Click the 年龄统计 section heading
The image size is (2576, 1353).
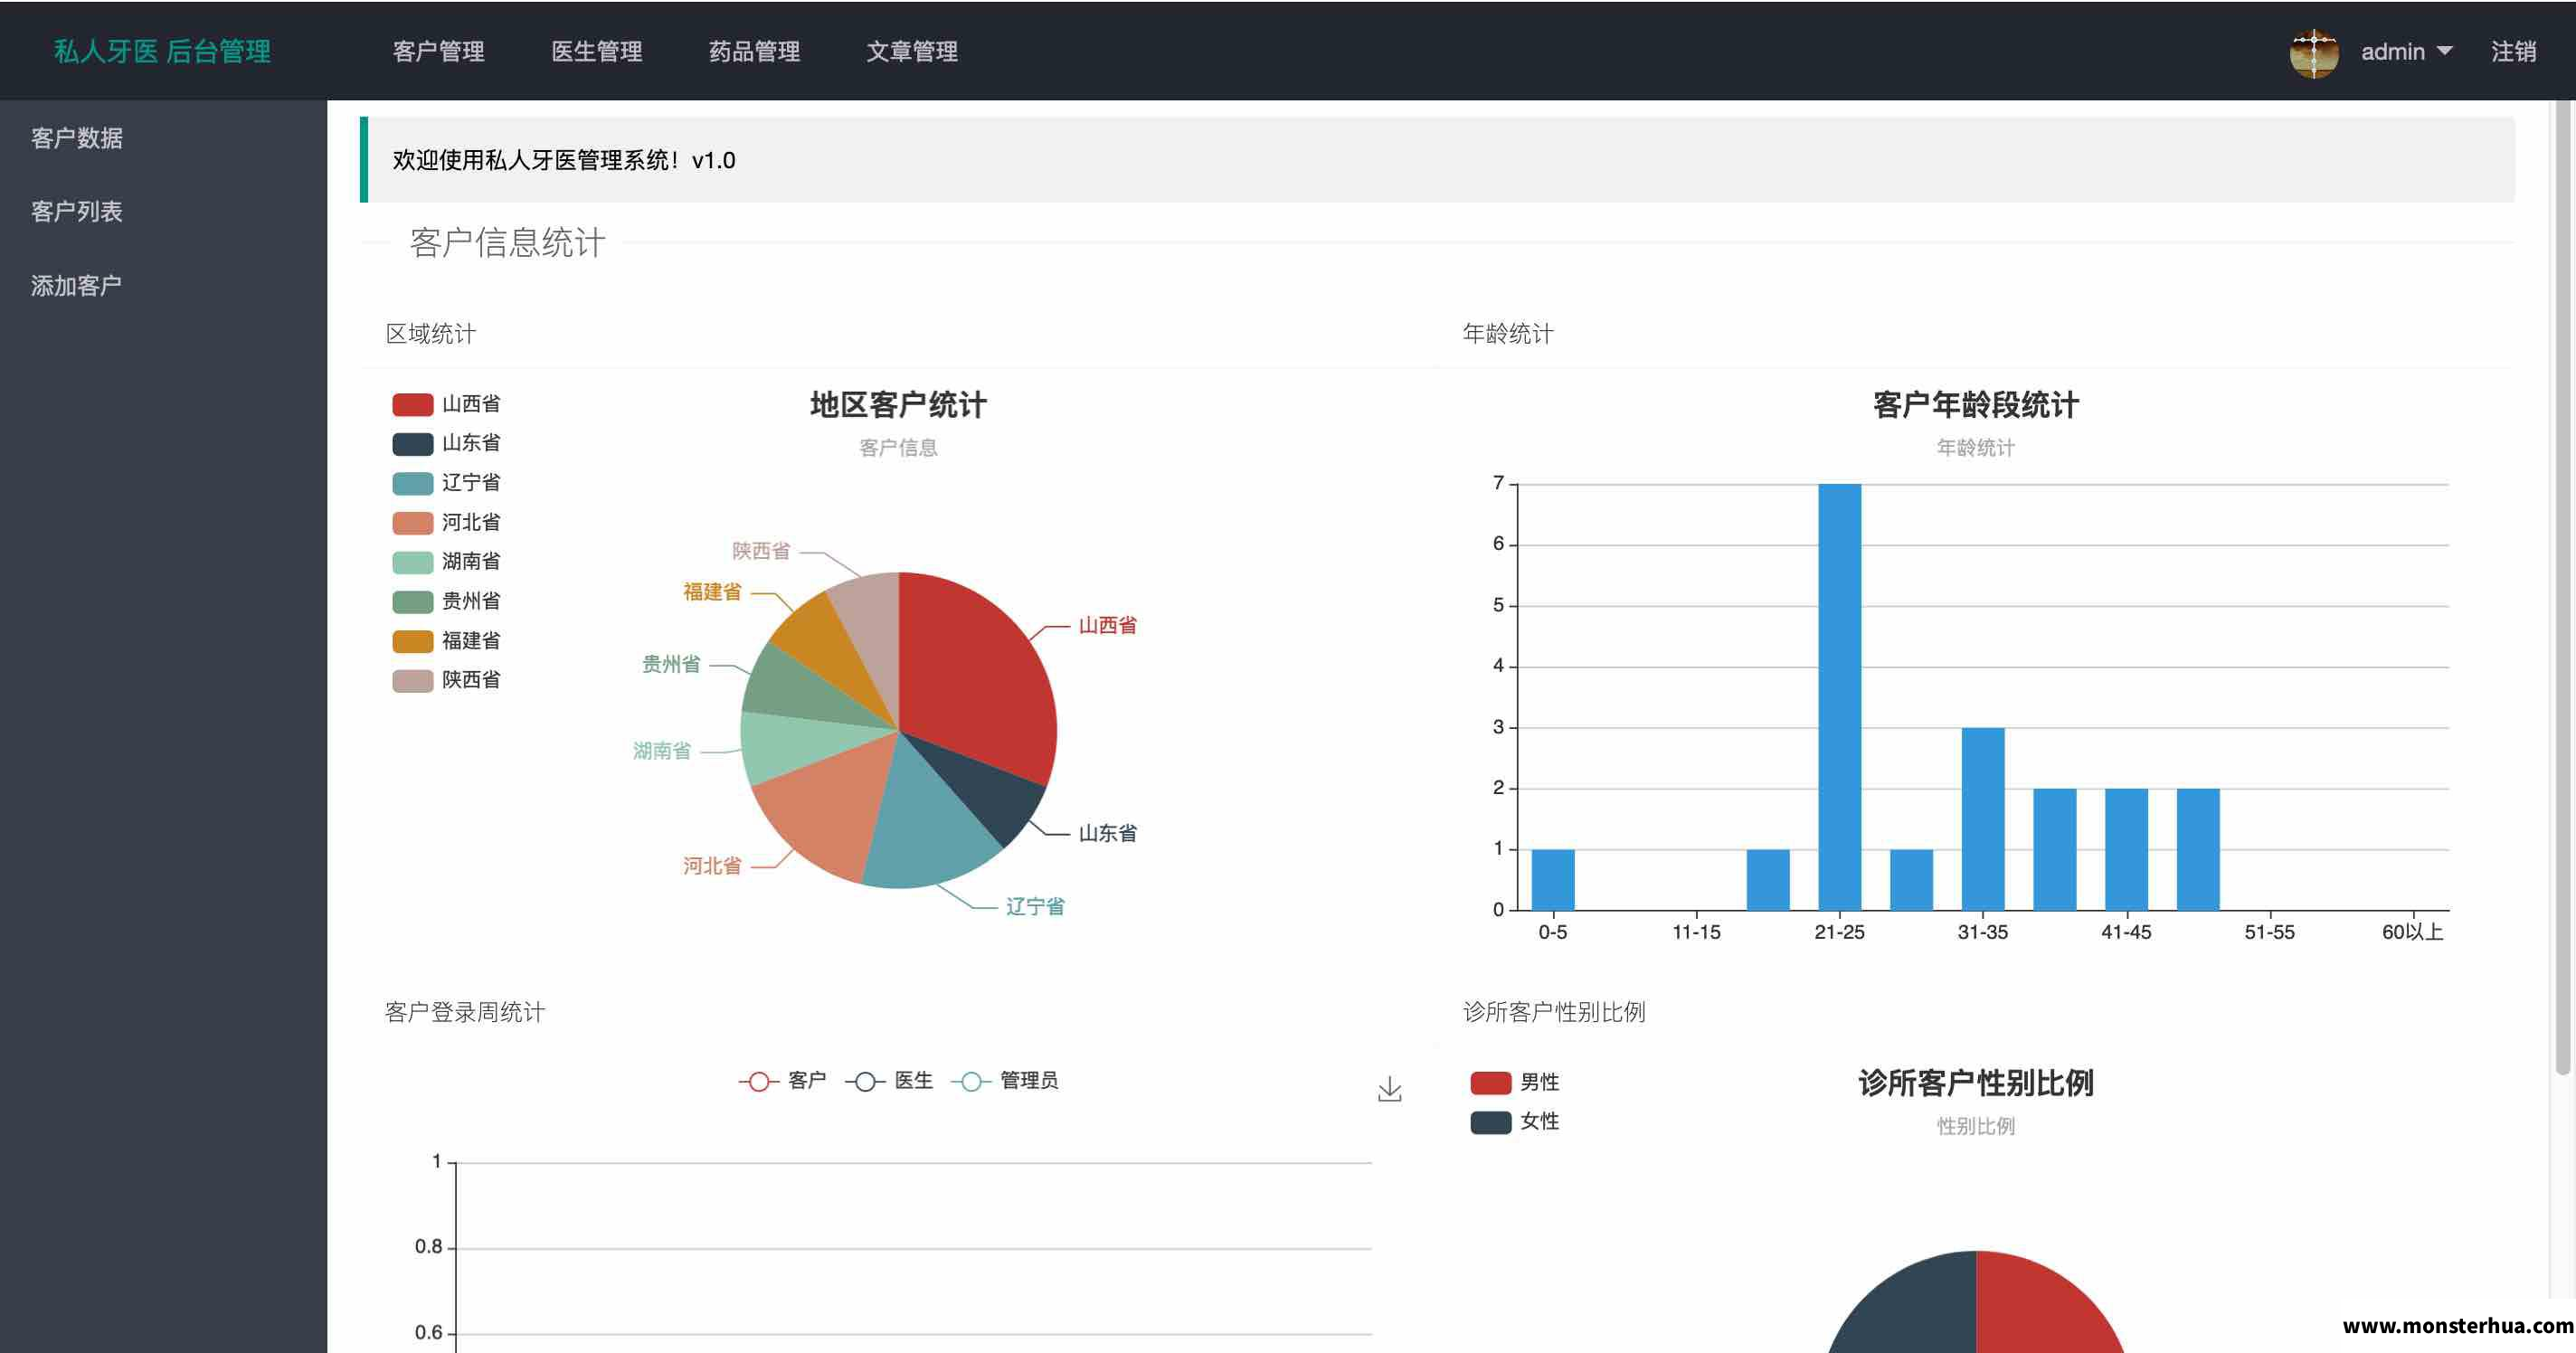pyautogui.click(x=1508, y=334)
